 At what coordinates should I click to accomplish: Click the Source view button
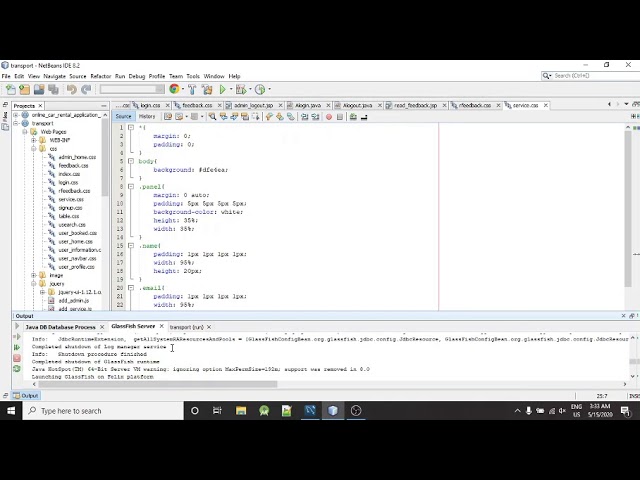[123, 116]
